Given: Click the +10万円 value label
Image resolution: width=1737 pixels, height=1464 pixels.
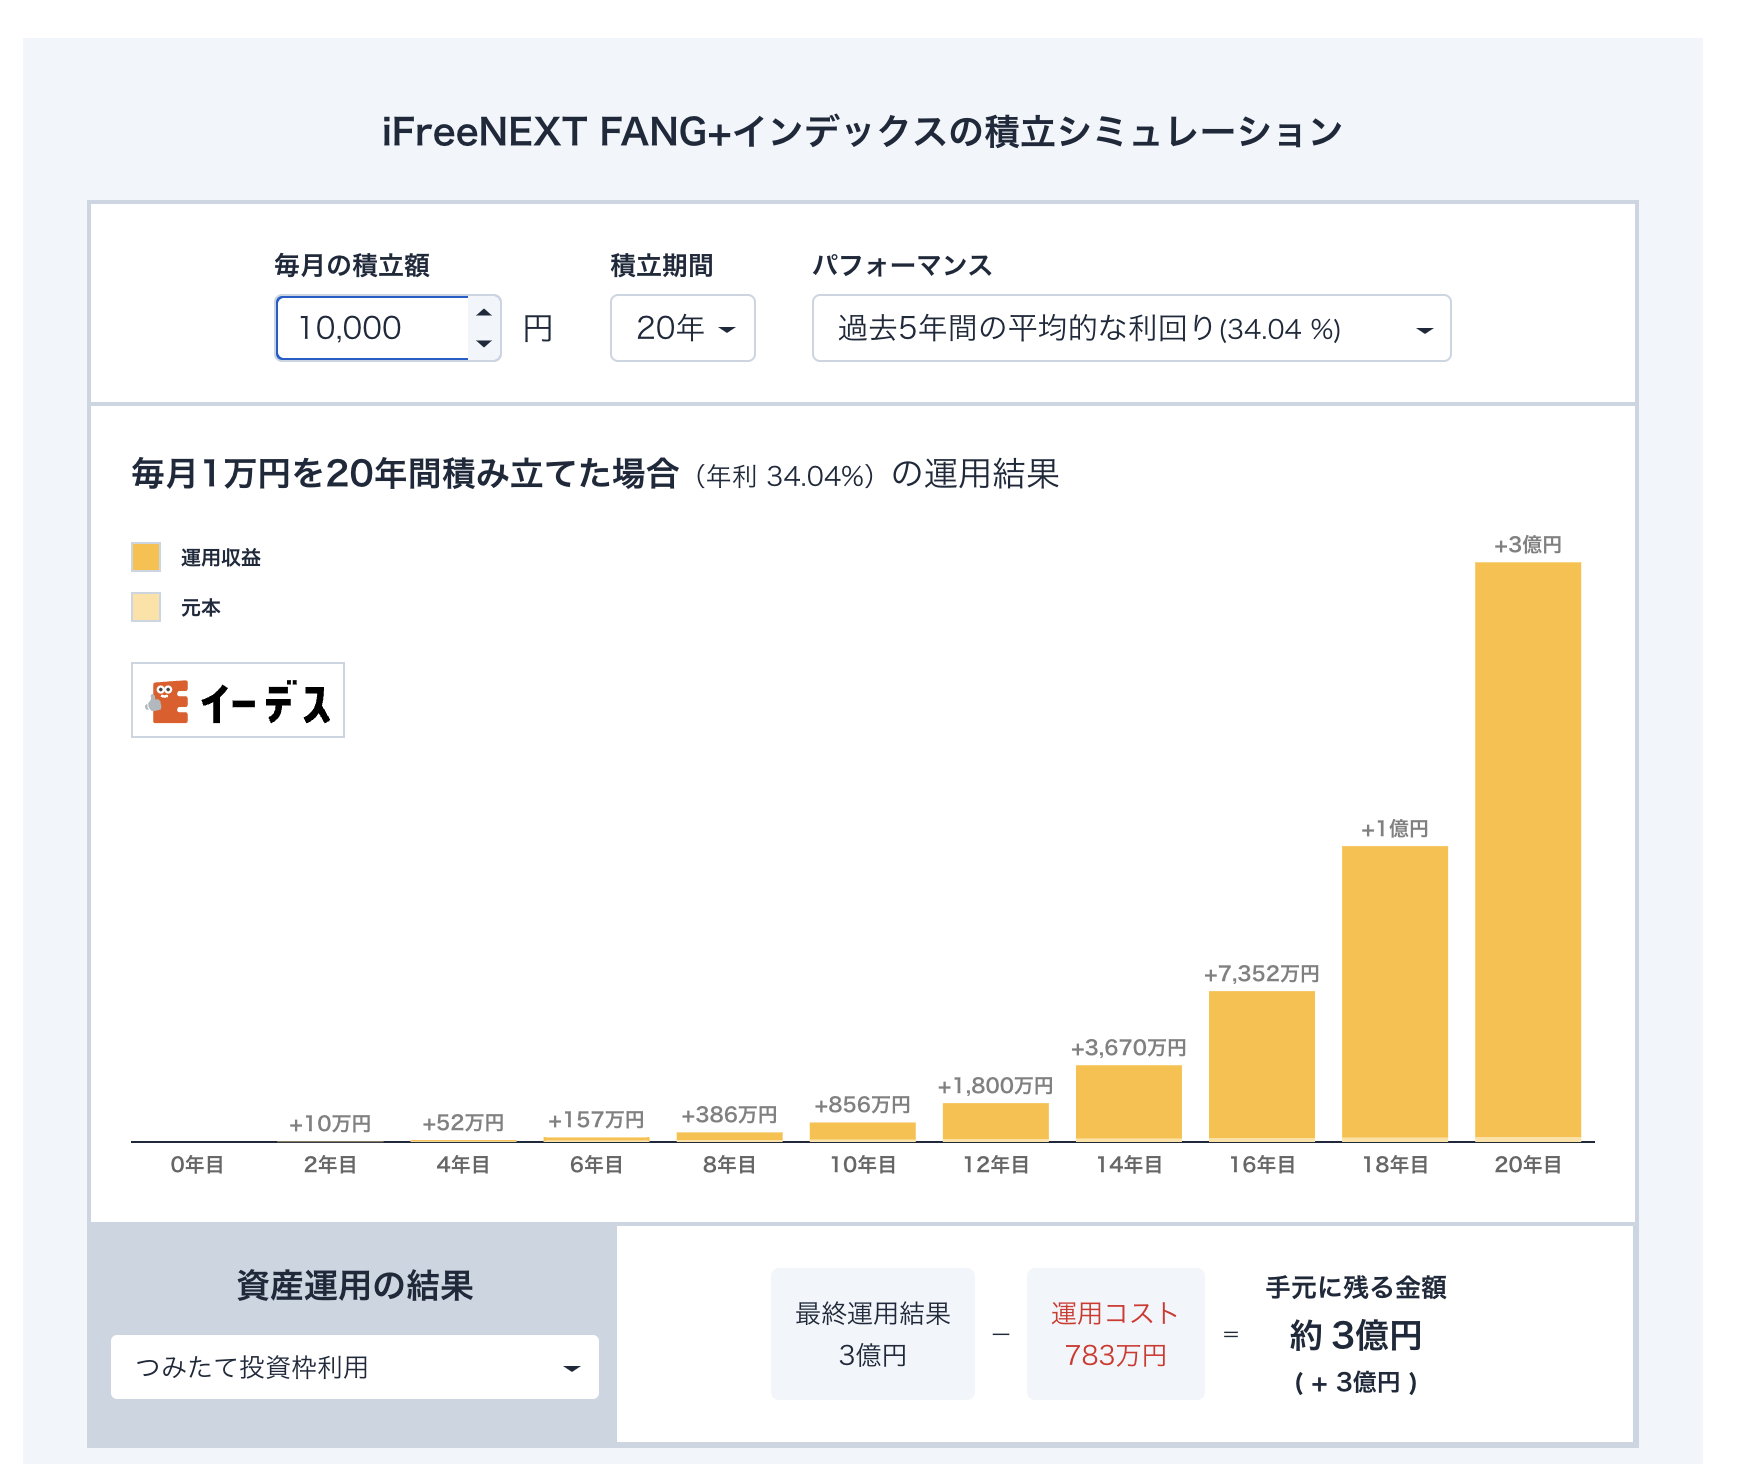Looking at the screenshot, I should pos(330,1124).
